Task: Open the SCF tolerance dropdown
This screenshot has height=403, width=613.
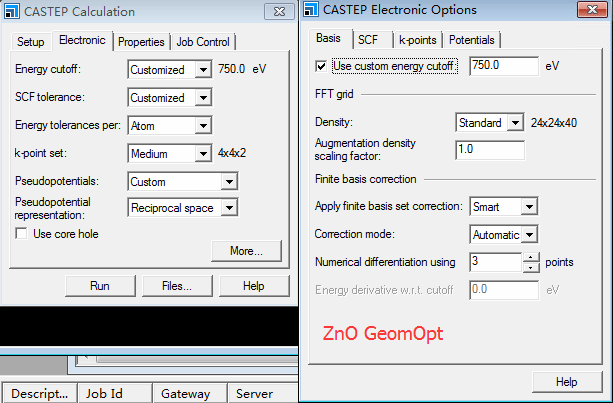Action: 203,98
